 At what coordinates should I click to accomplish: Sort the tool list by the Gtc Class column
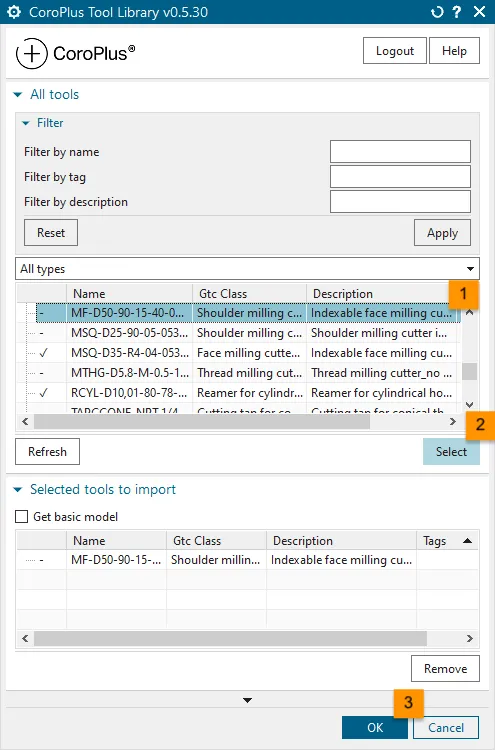click(249, 294)
